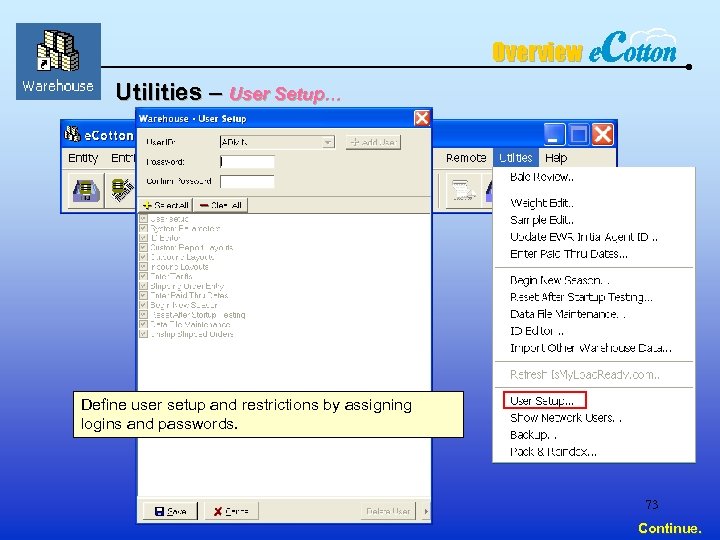Toggle the Unship Shipped Orders checkbox
This screenshot has height=540, width=720.
click(143, 334)
